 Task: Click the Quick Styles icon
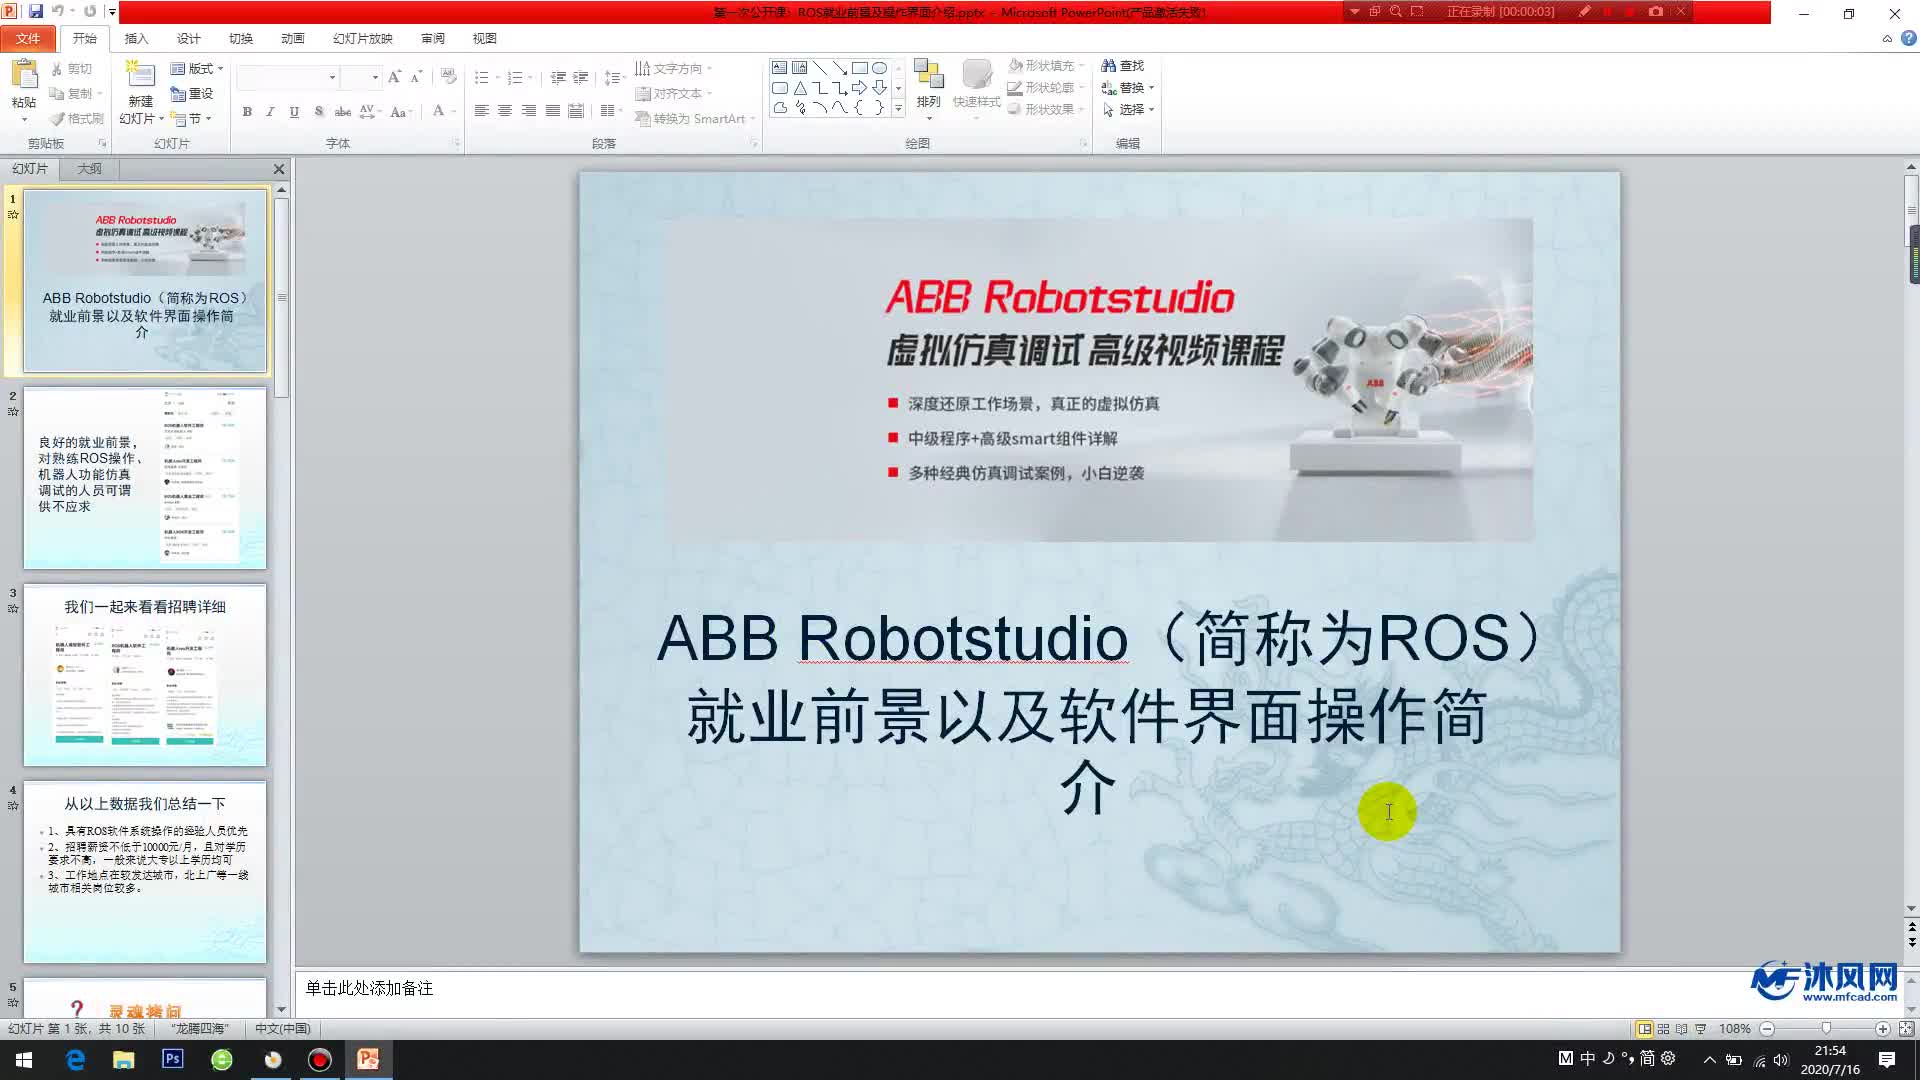[976, 76]
